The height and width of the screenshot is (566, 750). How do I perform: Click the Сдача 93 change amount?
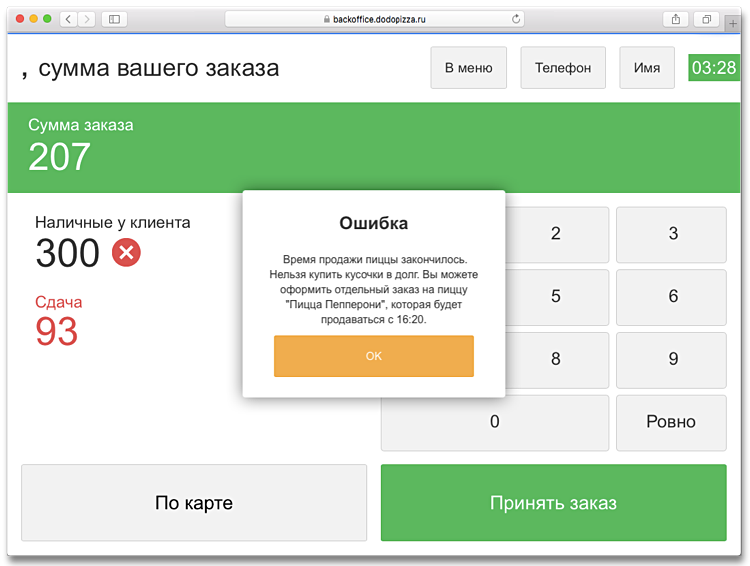[58, 321]
